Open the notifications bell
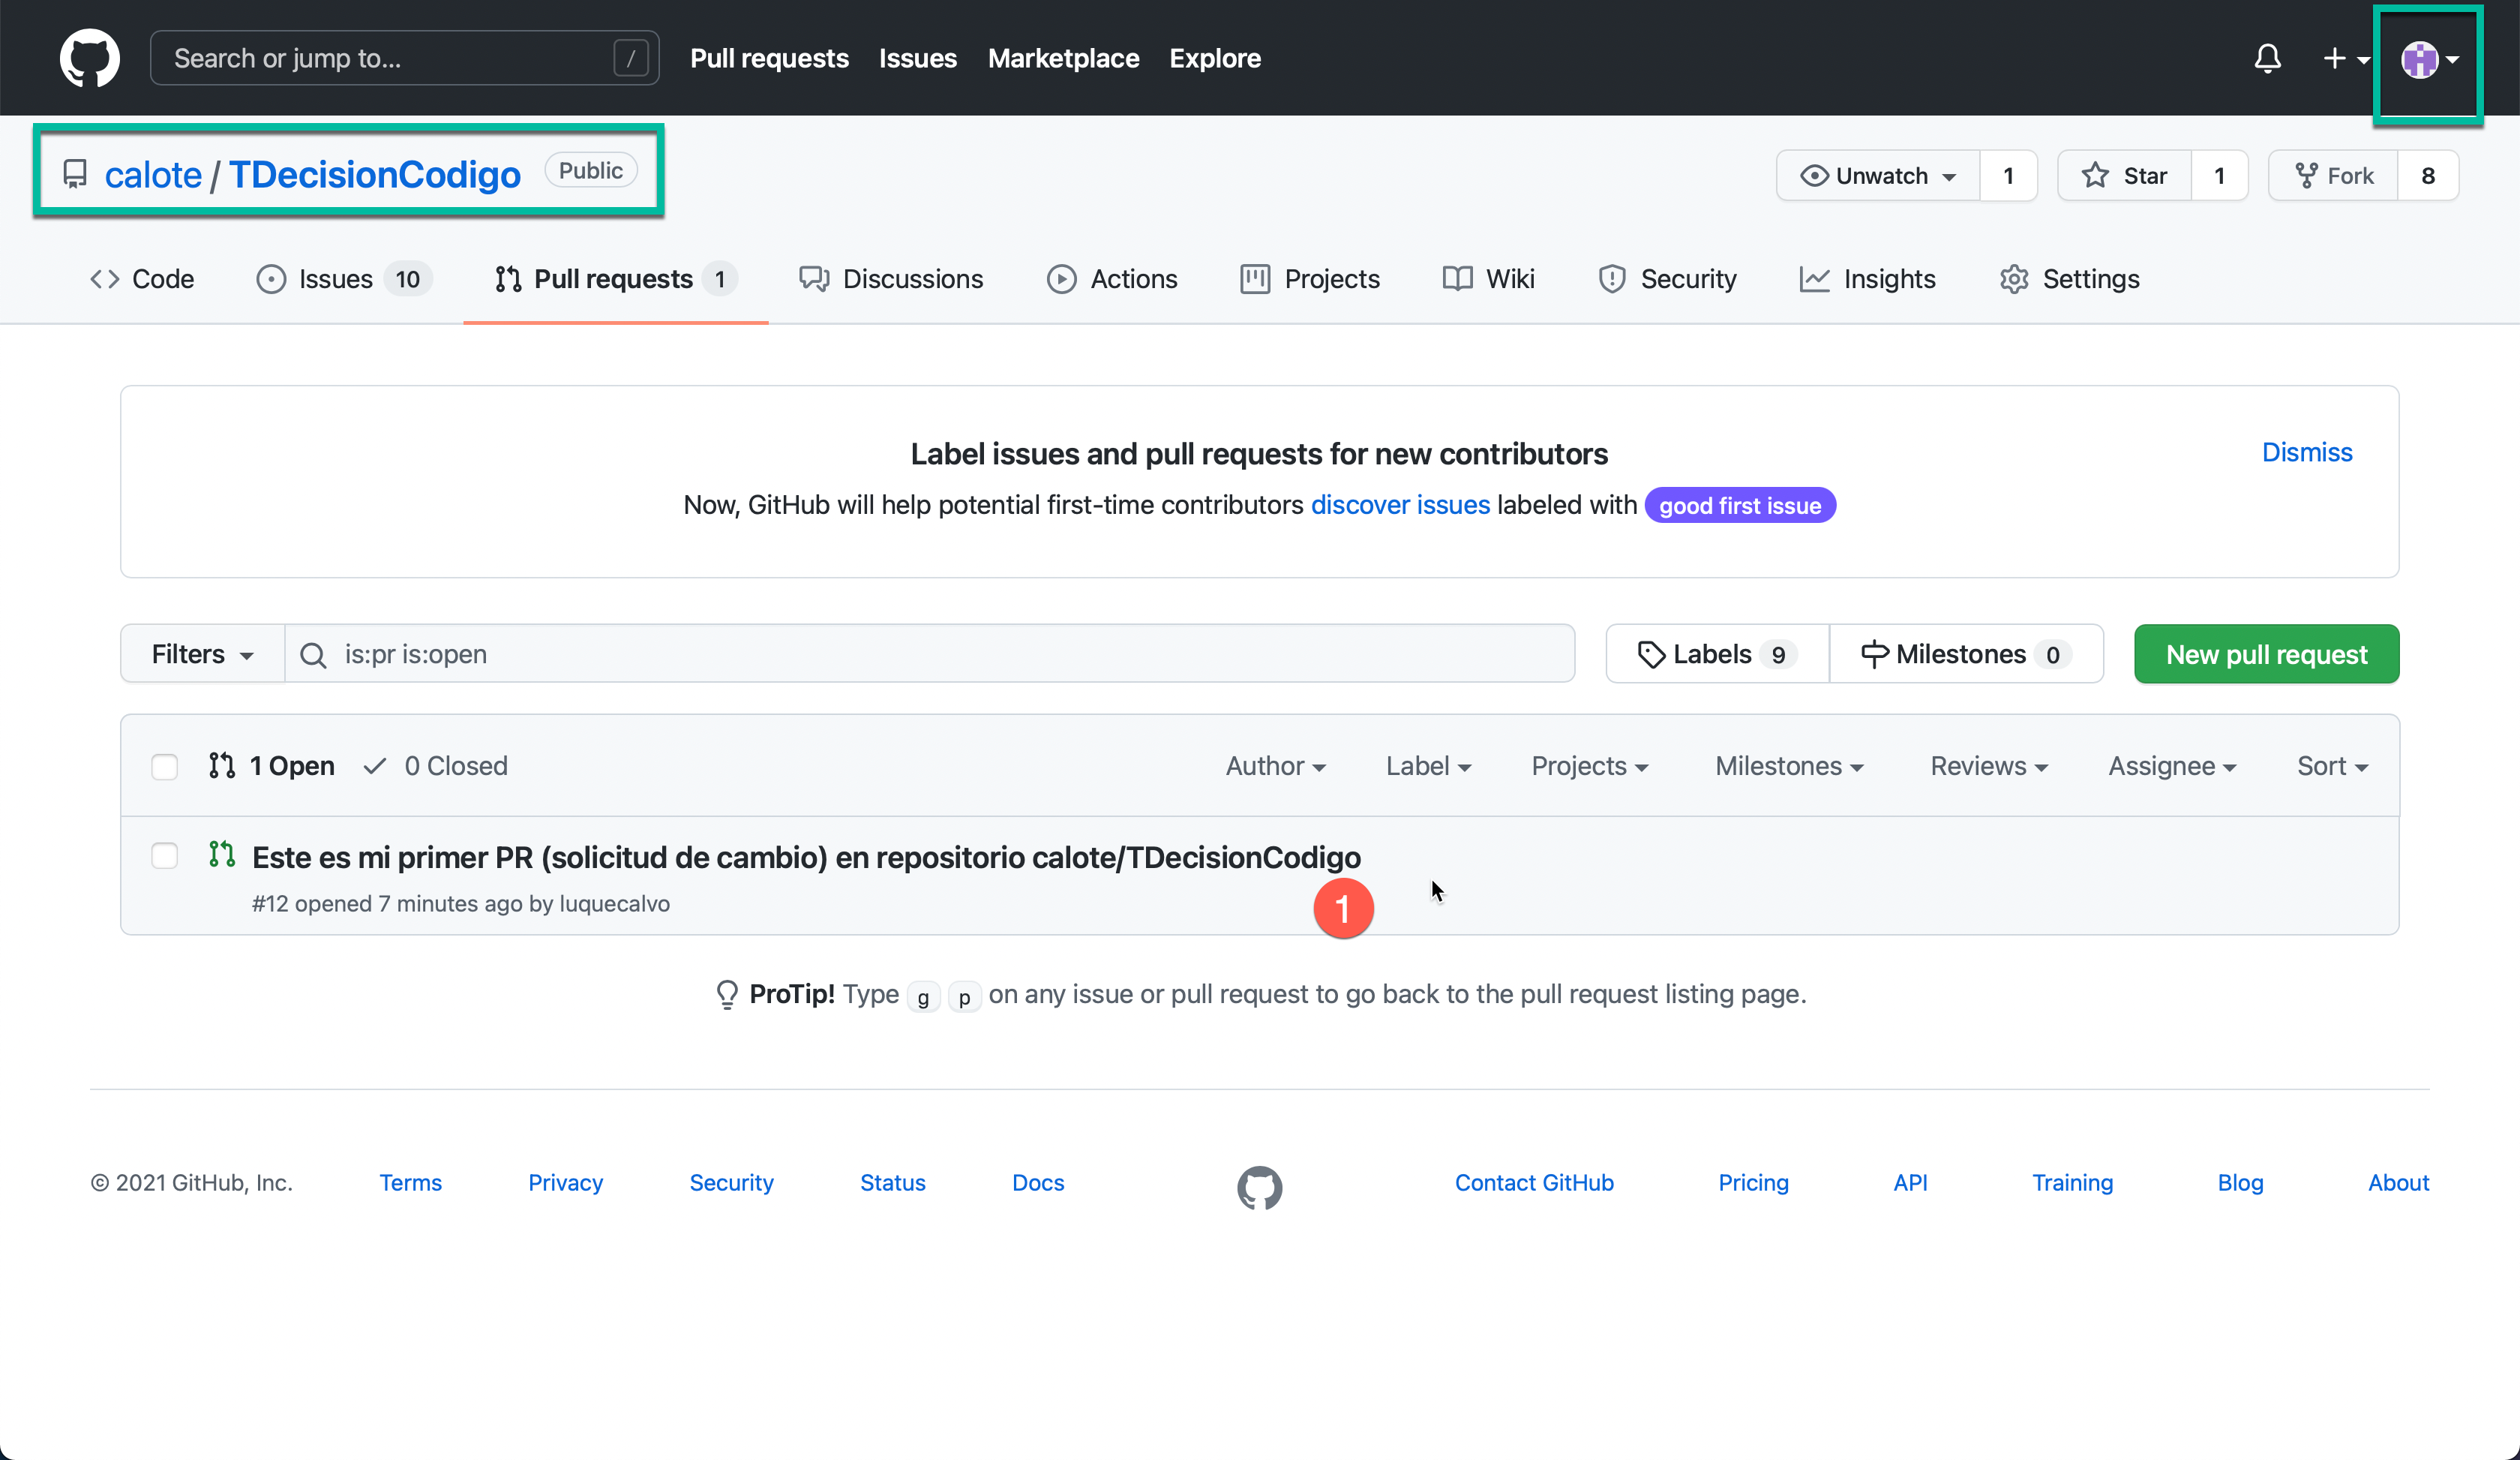 pyautogui.click(x=2268, y=58)
